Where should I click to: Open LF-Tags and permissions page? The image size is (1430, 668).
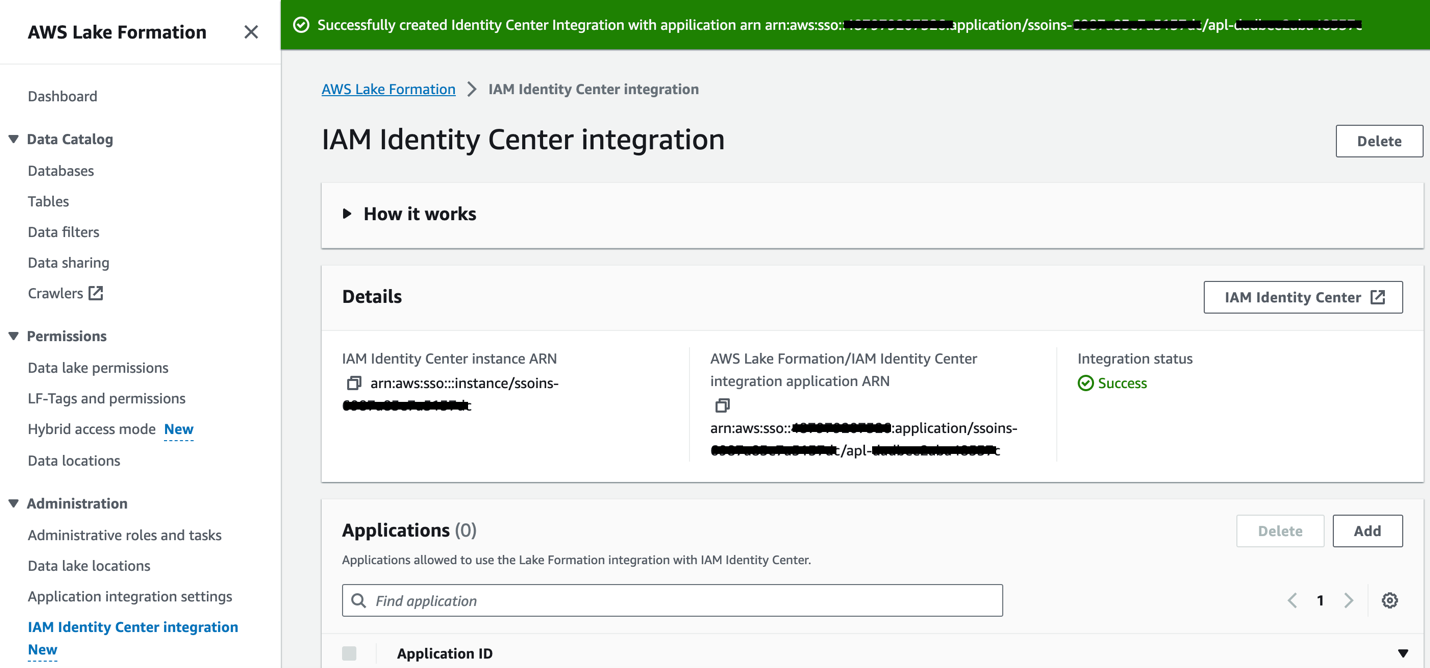[106, 398]
